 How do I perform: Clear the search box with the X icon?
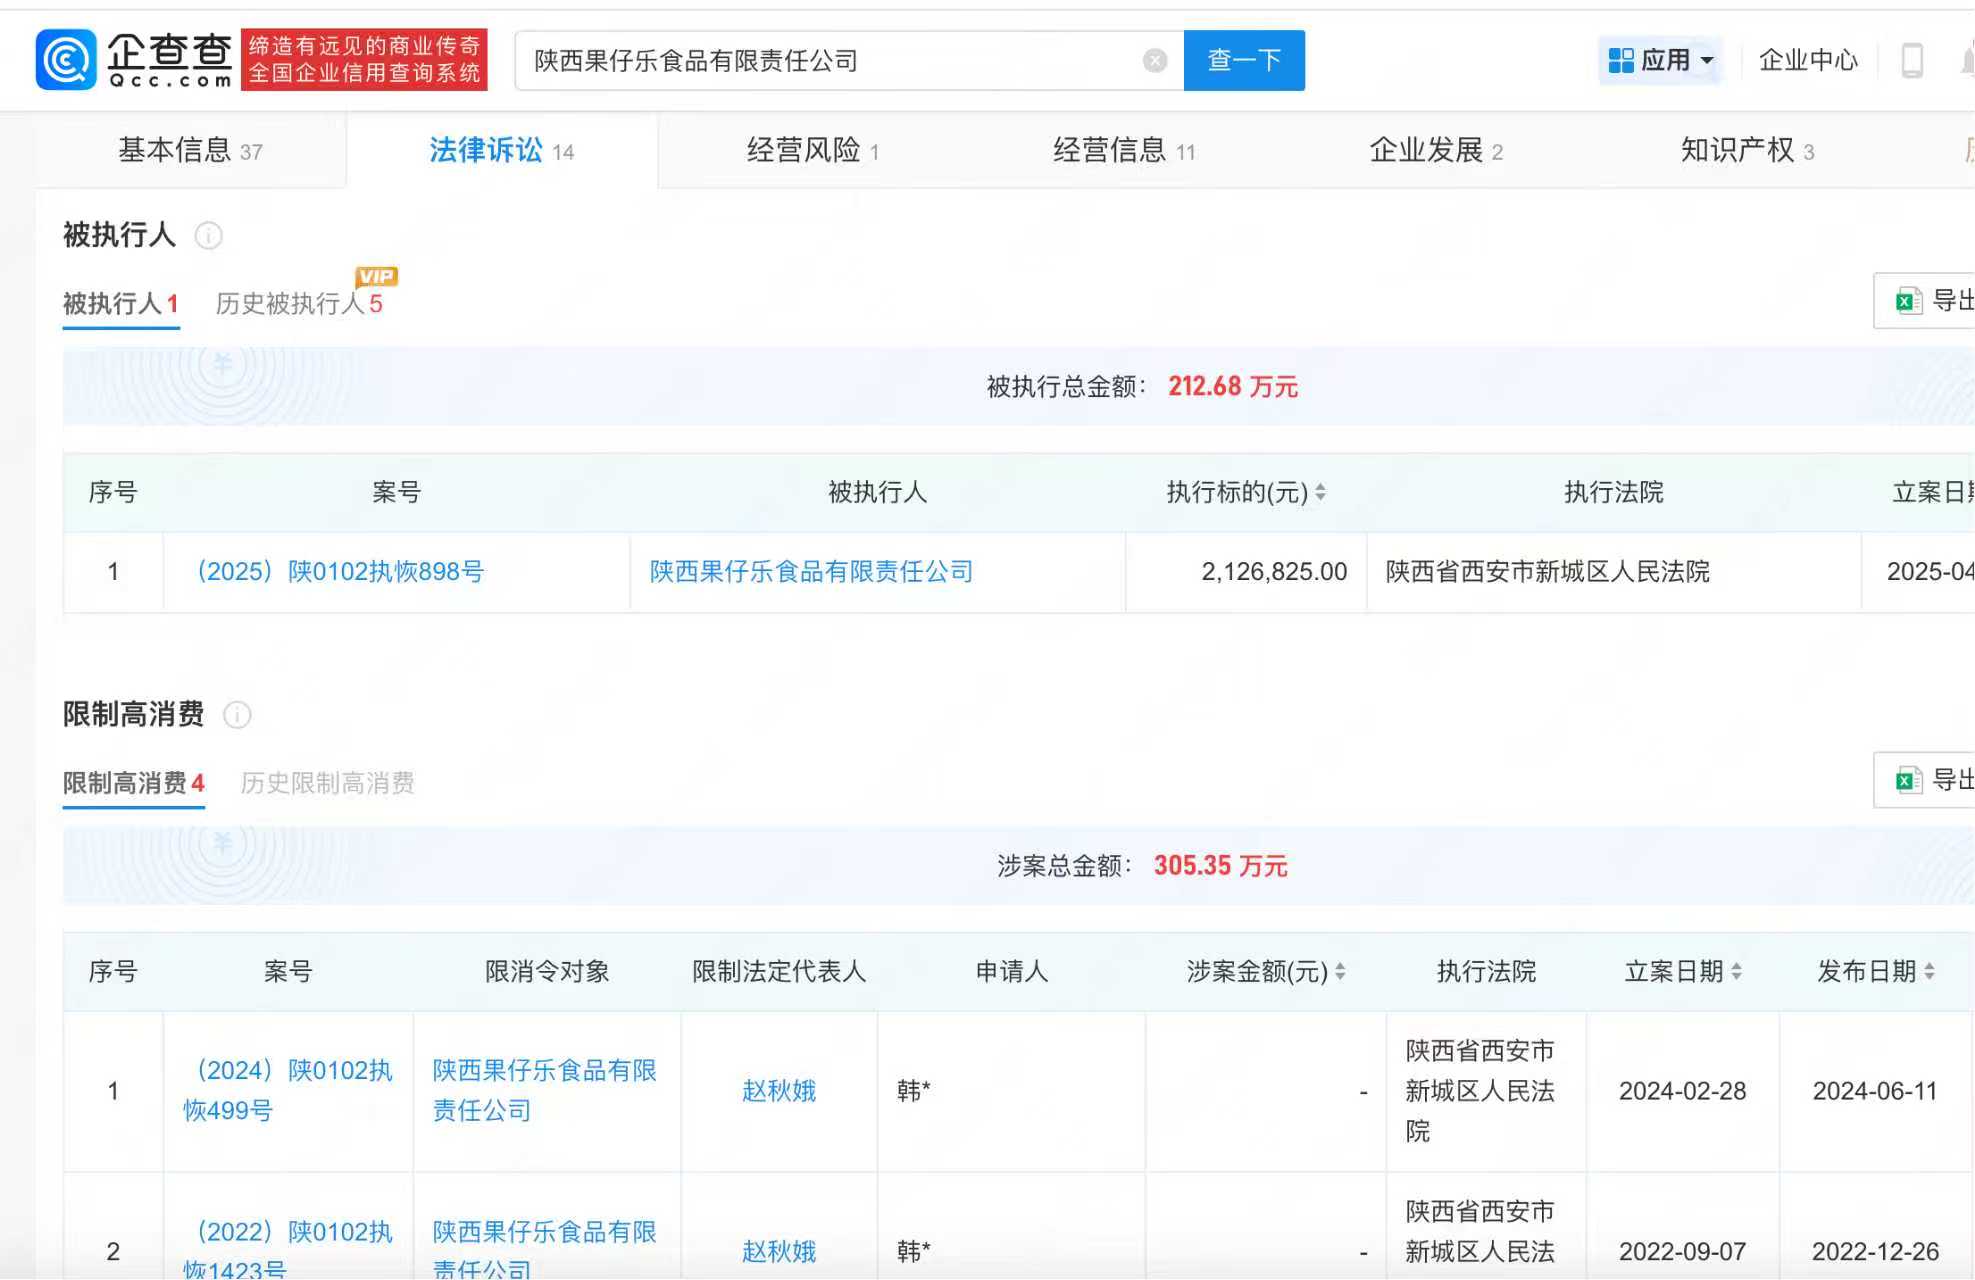tap(1155, 61)
